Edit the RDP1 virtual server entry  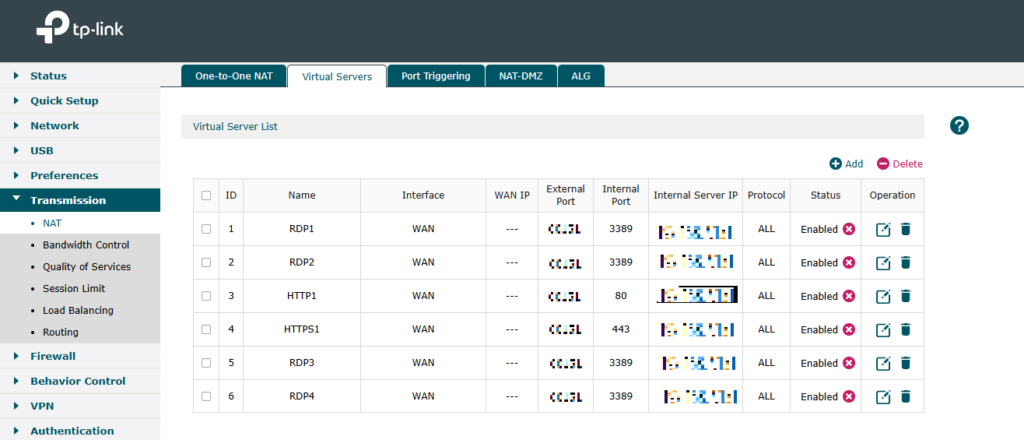tap(883, 230)
